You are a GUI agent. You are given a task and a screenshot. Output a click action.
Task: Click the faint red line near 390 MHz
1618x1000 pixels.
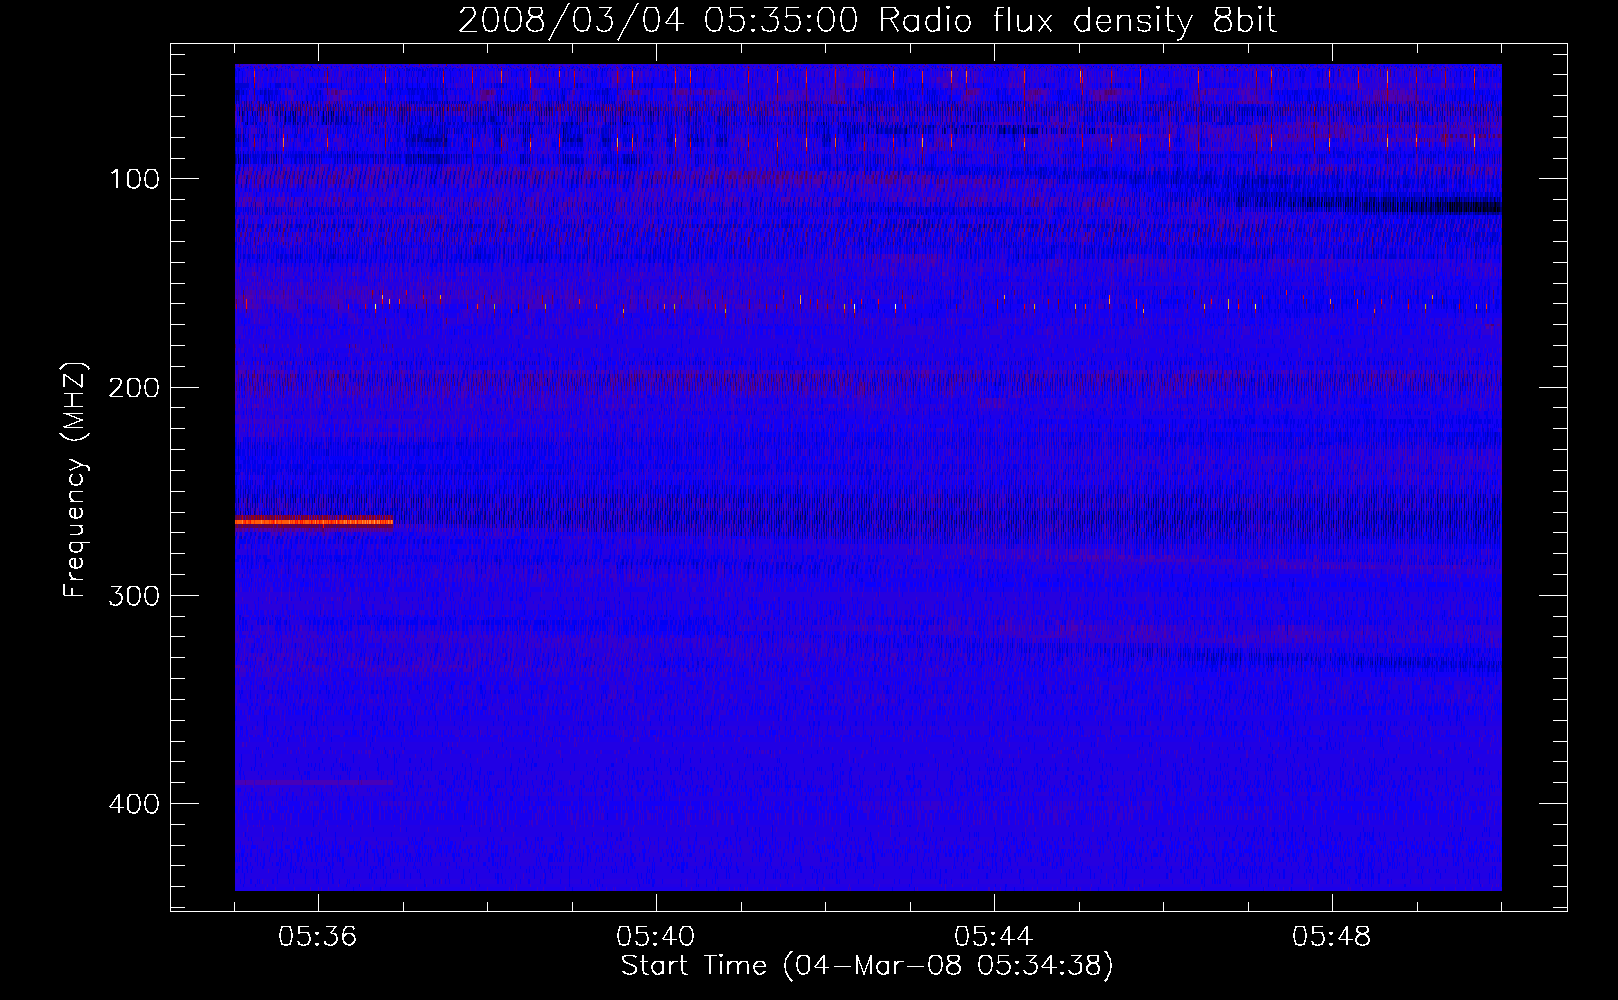[314, 782]
